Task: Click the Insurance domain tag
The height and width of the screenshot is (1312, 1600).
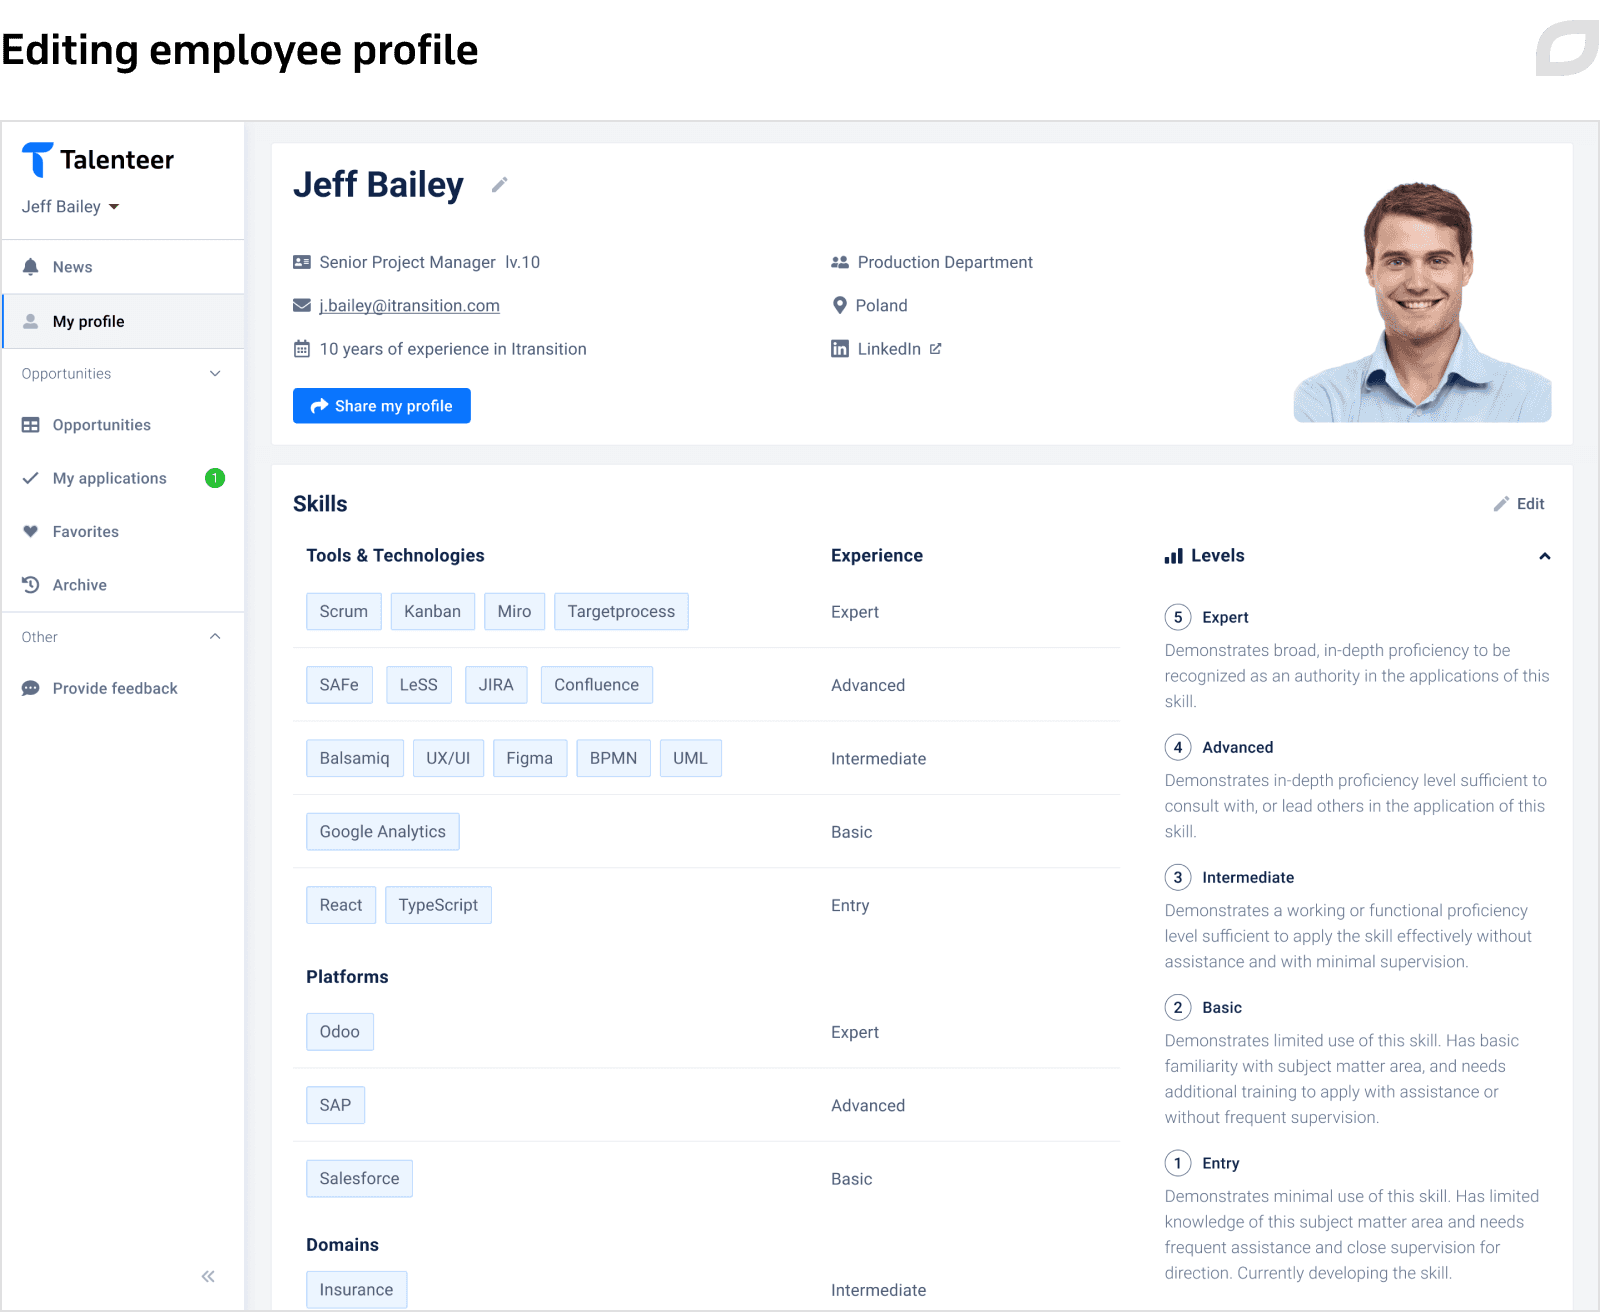Action: (356, 1290)
